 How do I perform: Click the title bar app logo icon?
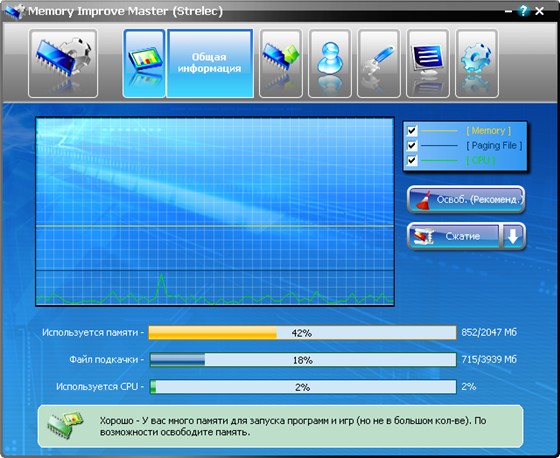[x=14, y=11]
